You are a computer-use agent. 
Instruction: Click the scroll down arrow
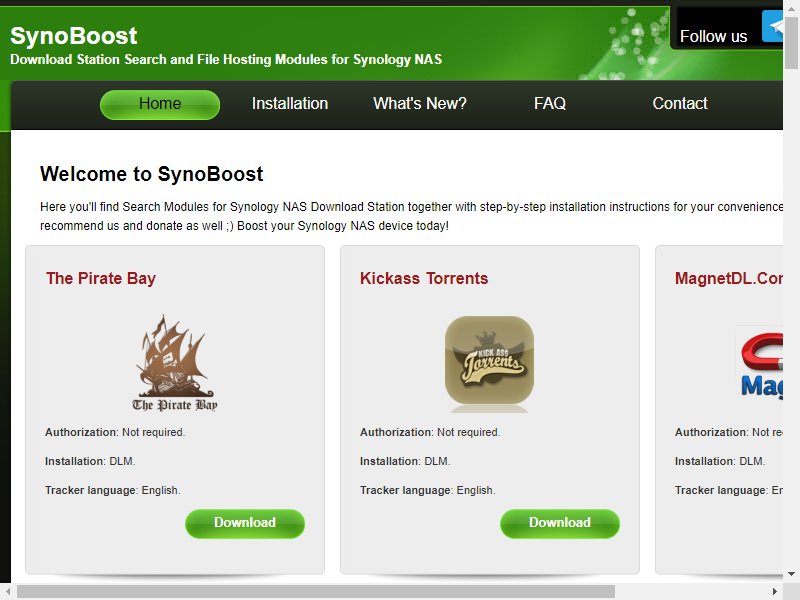[791, 574]
